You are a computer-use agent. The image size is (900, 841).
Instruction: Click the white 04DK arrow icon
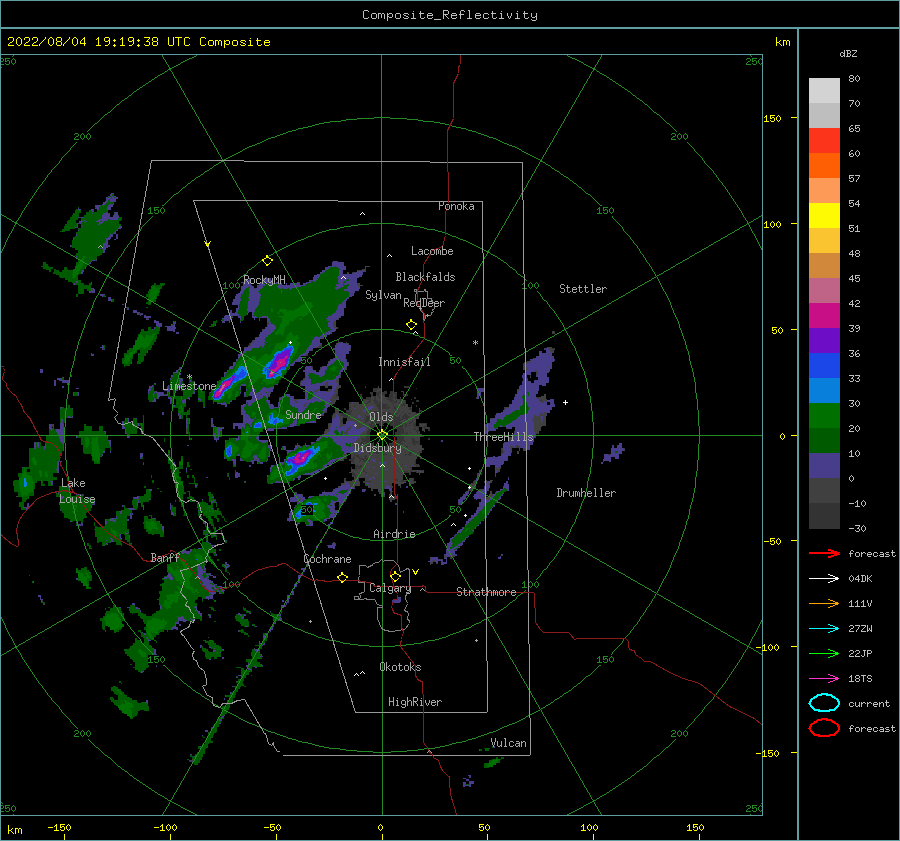pyautogui.click(x=824, y=579)
